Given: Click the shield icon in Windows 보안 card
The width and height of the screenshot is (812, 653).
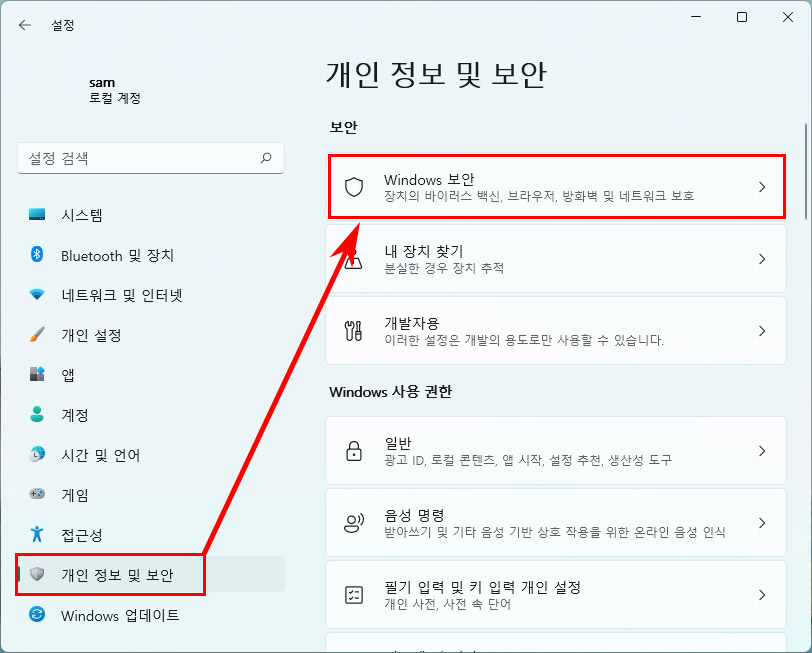Looking at the screenshot, I should coord(354,187).
